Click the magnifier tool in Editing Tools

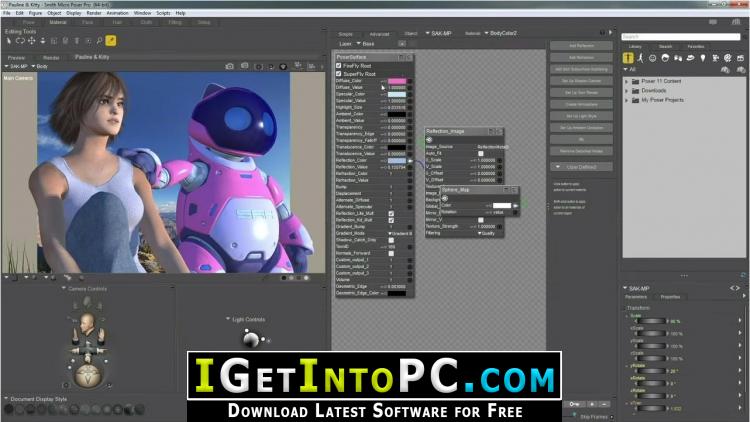98,41
